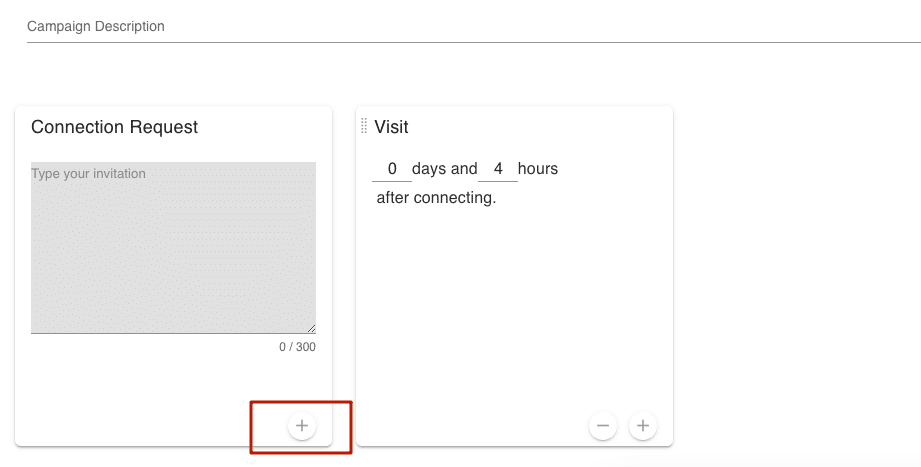Click the Visit card title
The image size is (921, 467).
pos(391,127)
